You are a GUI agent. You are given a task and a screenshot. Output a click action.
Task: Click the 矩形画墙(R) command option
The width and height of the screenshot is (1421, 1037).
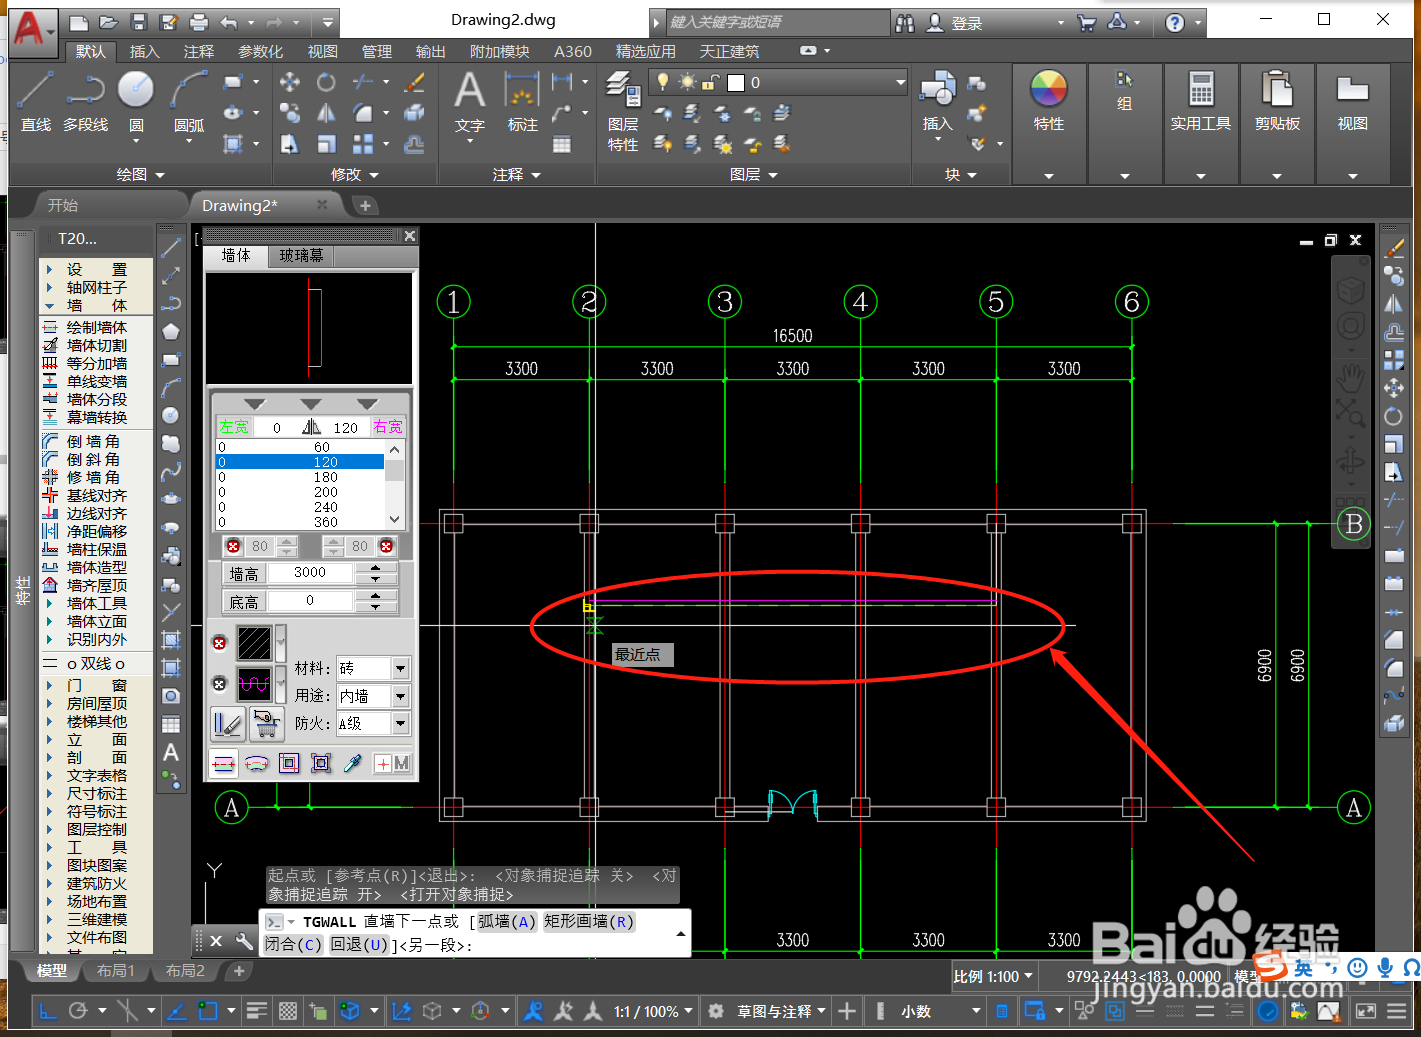(589, 921)
